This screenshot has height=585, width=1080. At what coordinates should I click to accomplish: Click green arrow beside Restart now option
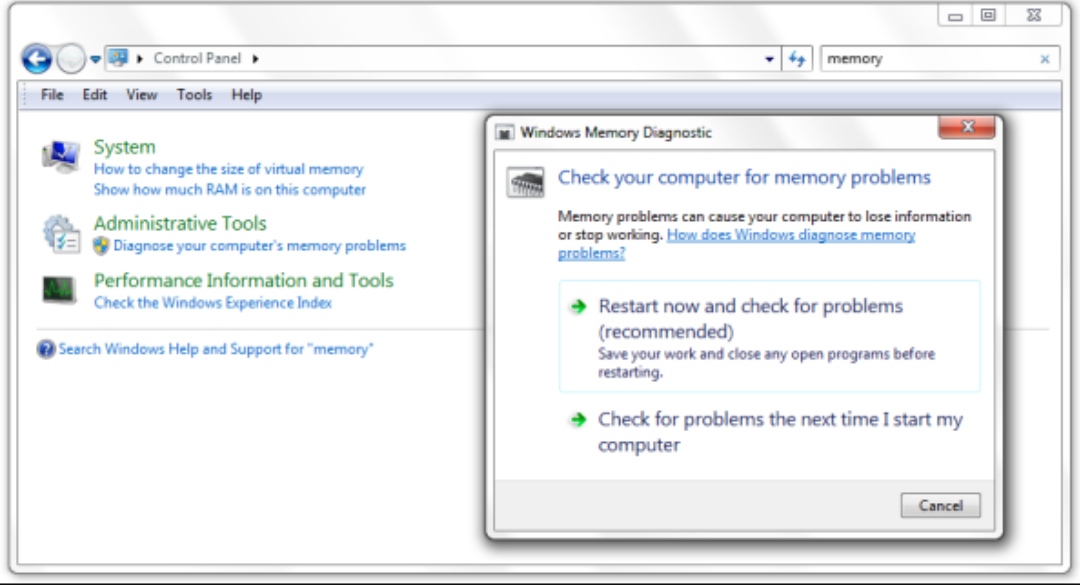tap(579, 307)
